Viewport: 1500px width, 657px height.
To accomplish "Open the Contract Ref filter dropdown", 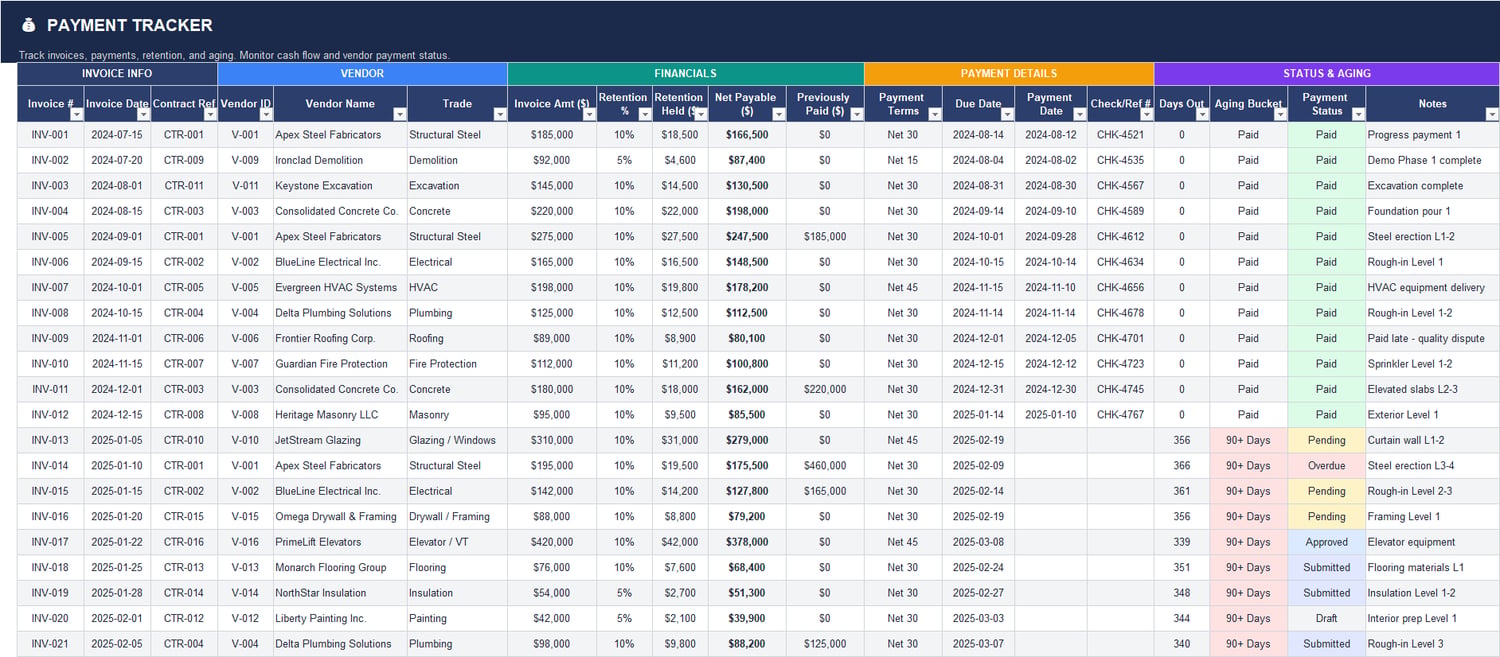I will [209, 114].
